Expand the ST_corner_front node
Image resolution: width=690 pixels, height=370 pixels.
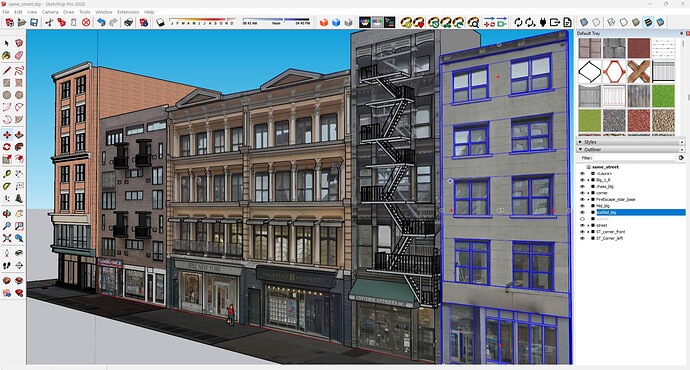pyautogui.click(x=588, y=232)
